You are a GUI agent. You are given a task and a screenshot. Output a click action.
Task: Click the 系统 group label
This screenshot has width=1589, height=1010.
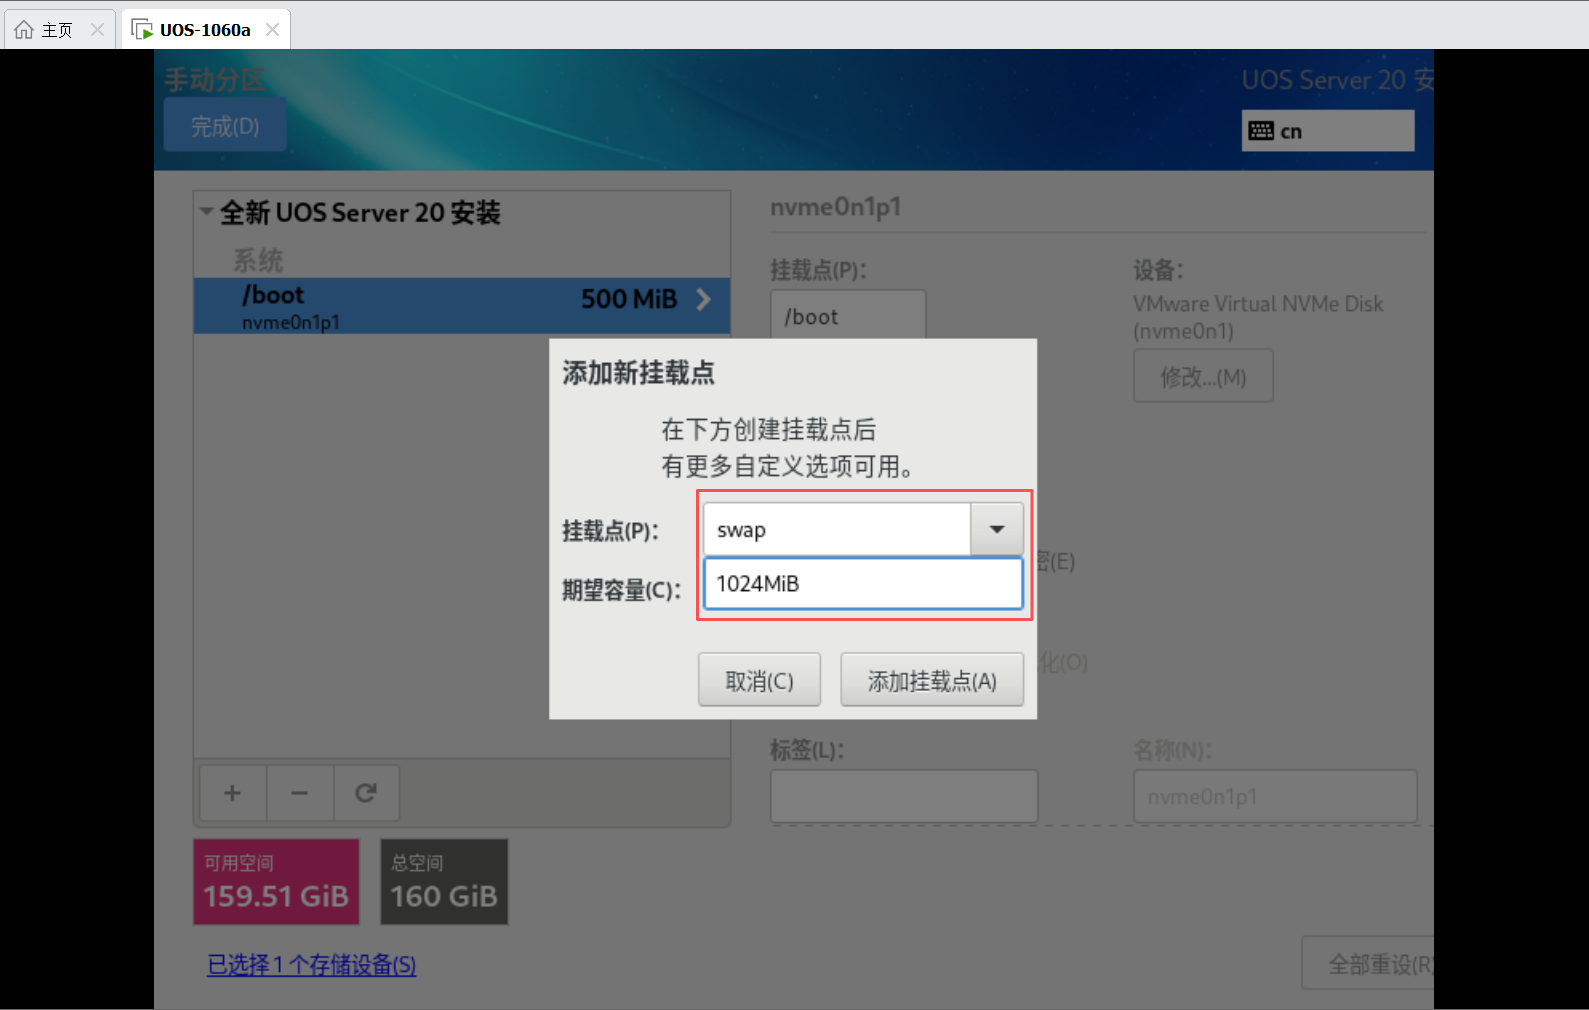258,260
